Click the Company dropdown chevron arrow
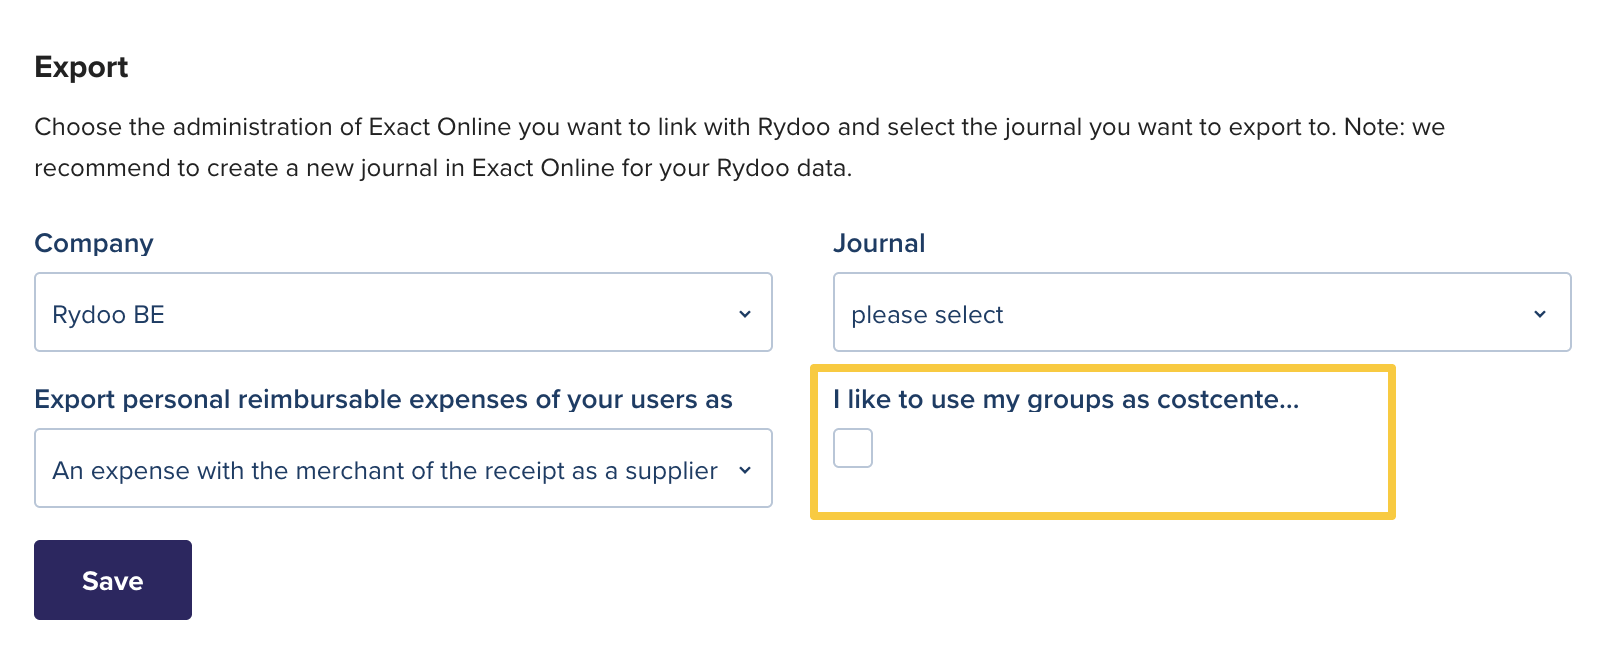This screenshot has width=1600, height=648. pos(744,314)
